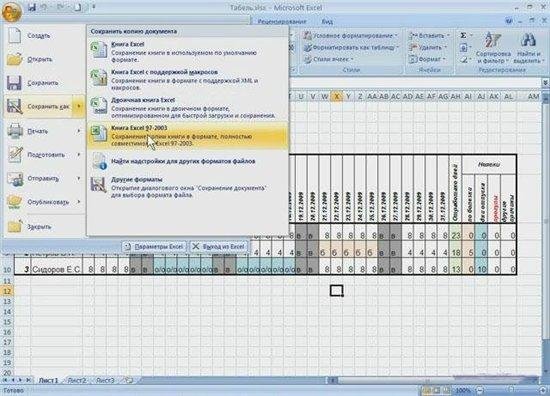Click the insert new worksheet icon
Screen dimensions: 550x396
tap(129, 381)
